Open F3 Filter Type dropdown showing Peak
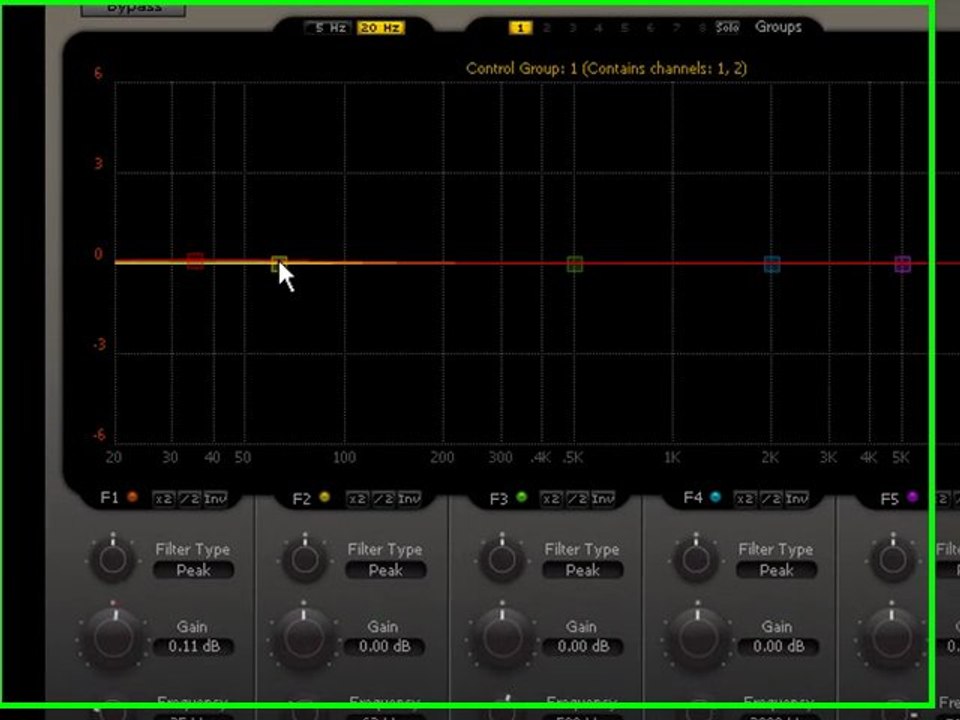960x720 pixels. coord(583,571)
